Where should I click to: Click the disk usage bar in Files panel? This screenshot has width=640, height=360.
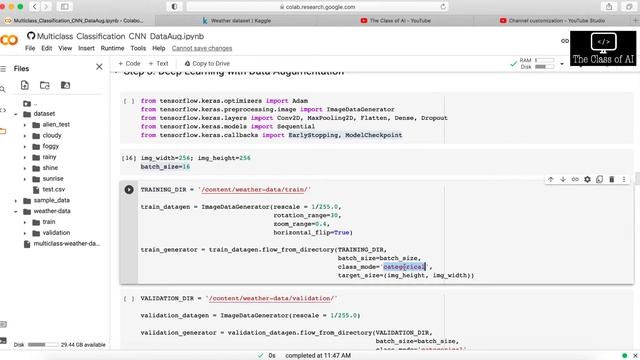(43, 345)
